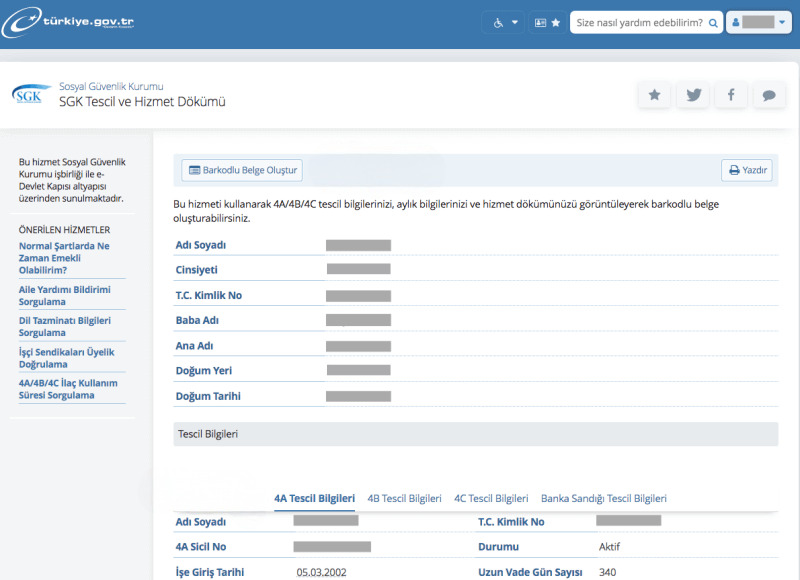Screen dimensions: 800x580
Task: Open Banka Sandığı Tescil Bilgileri tab
Action: (603, 498)
